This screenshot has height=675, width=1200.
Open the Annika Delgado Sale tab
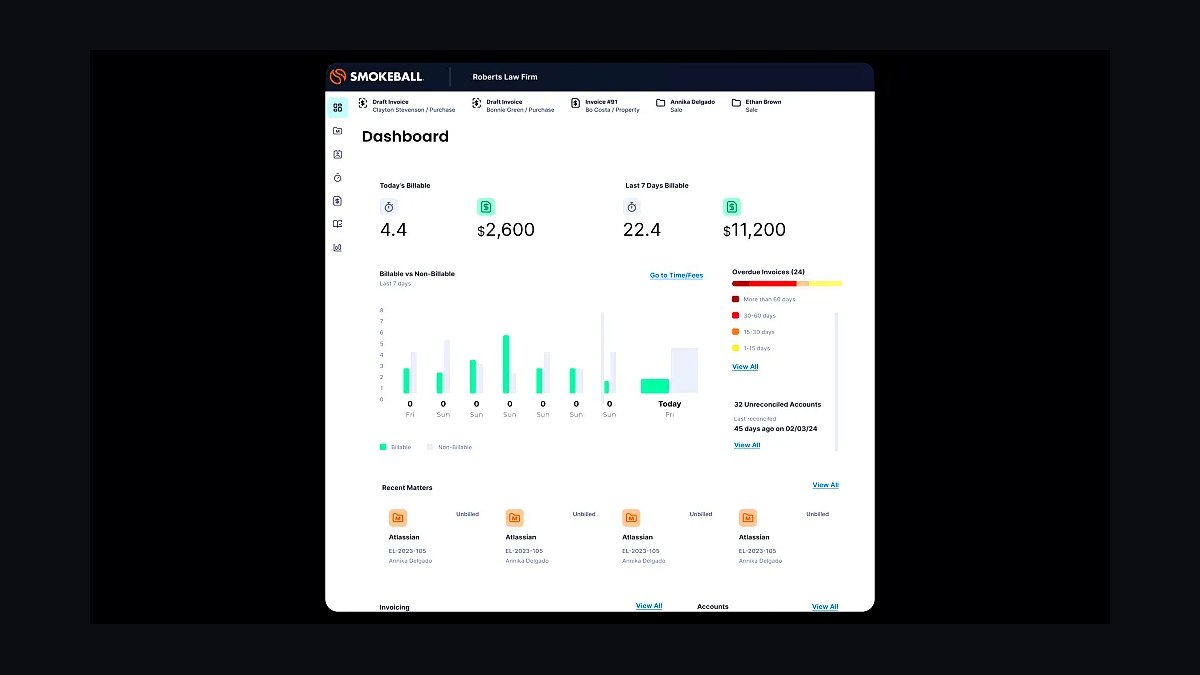coord(686,106)
